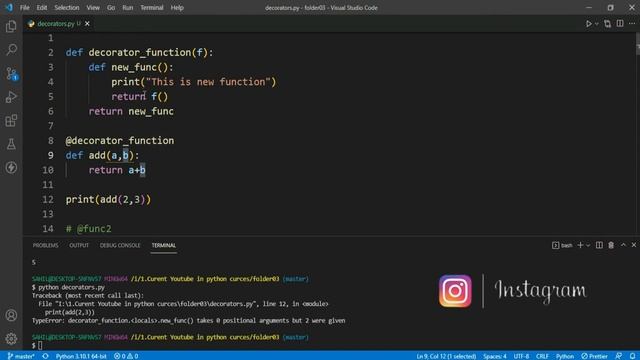Viewport: 640px width, 360px height.
Task: Select the decorators.py editor tab
Action: point(58,24)
